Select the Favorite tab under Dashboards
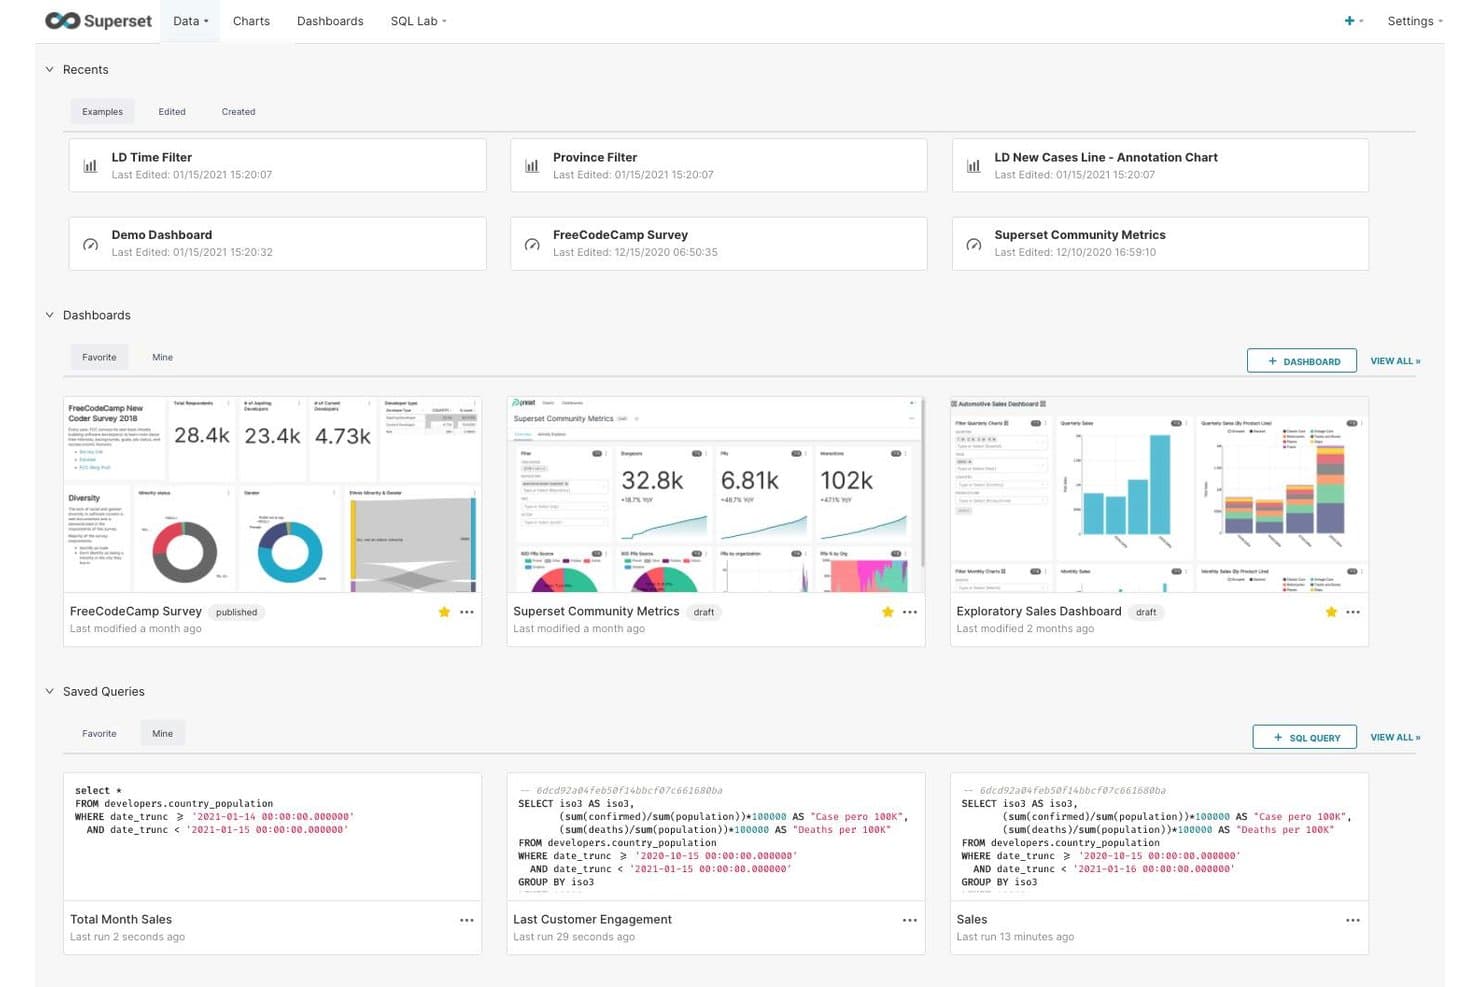The height and width of the screenshot is (987, 1480). pos(99,357)
